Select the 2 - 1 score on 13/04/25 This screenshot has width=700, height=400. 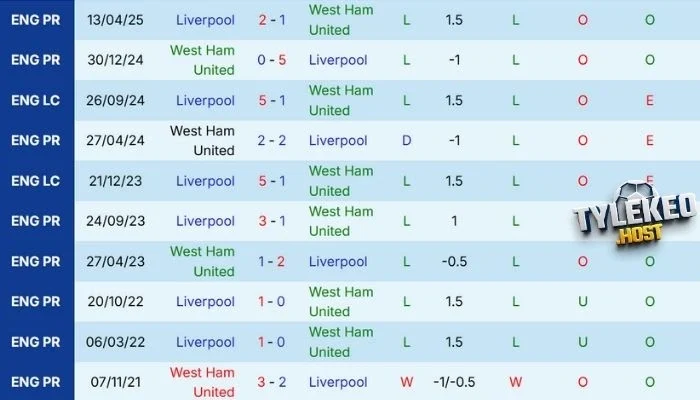point(271,20)
